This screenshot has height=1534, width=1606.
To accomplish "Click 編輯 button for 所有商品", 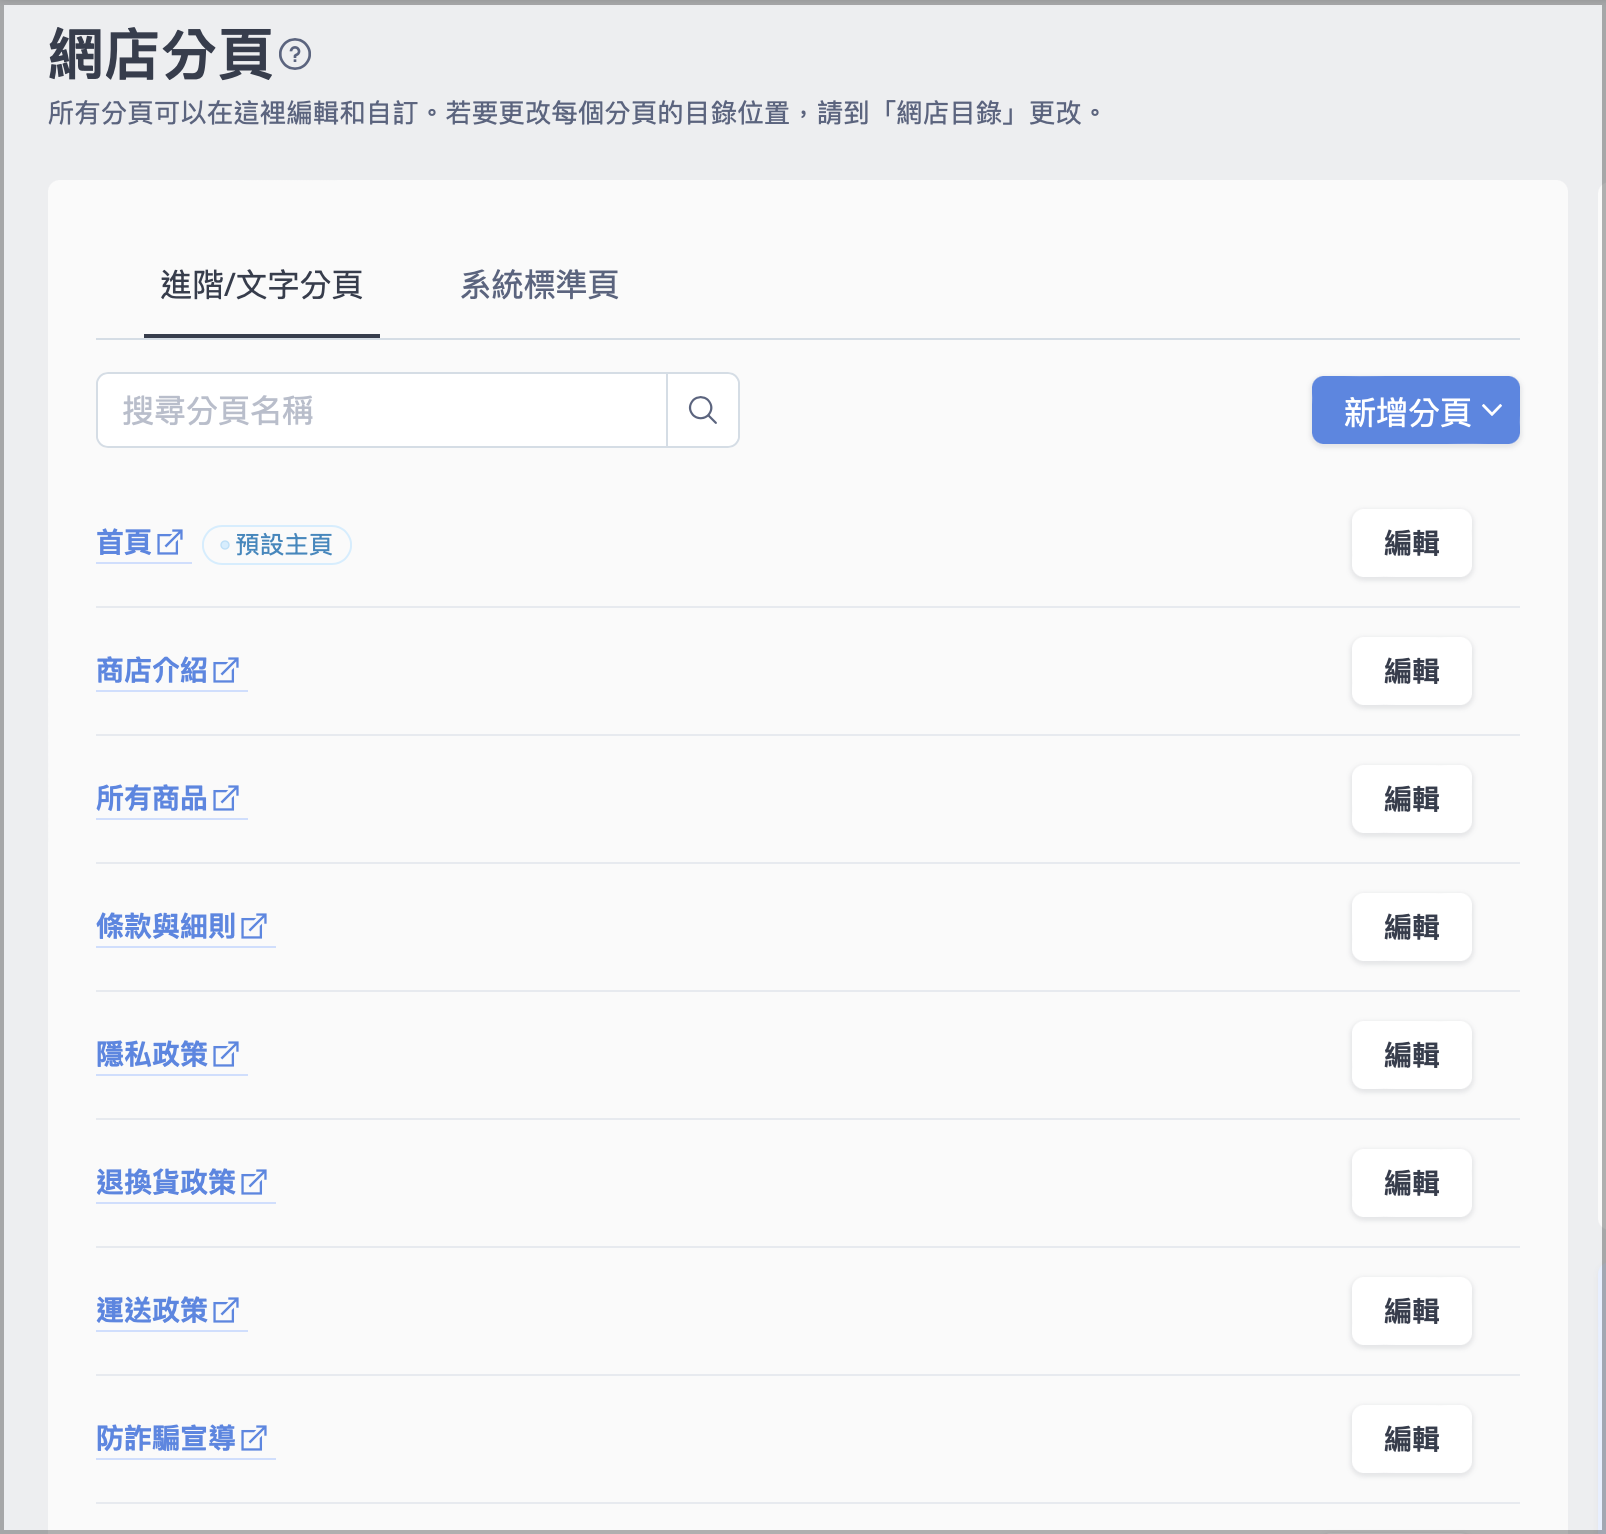I will (x=1411, y=799).
